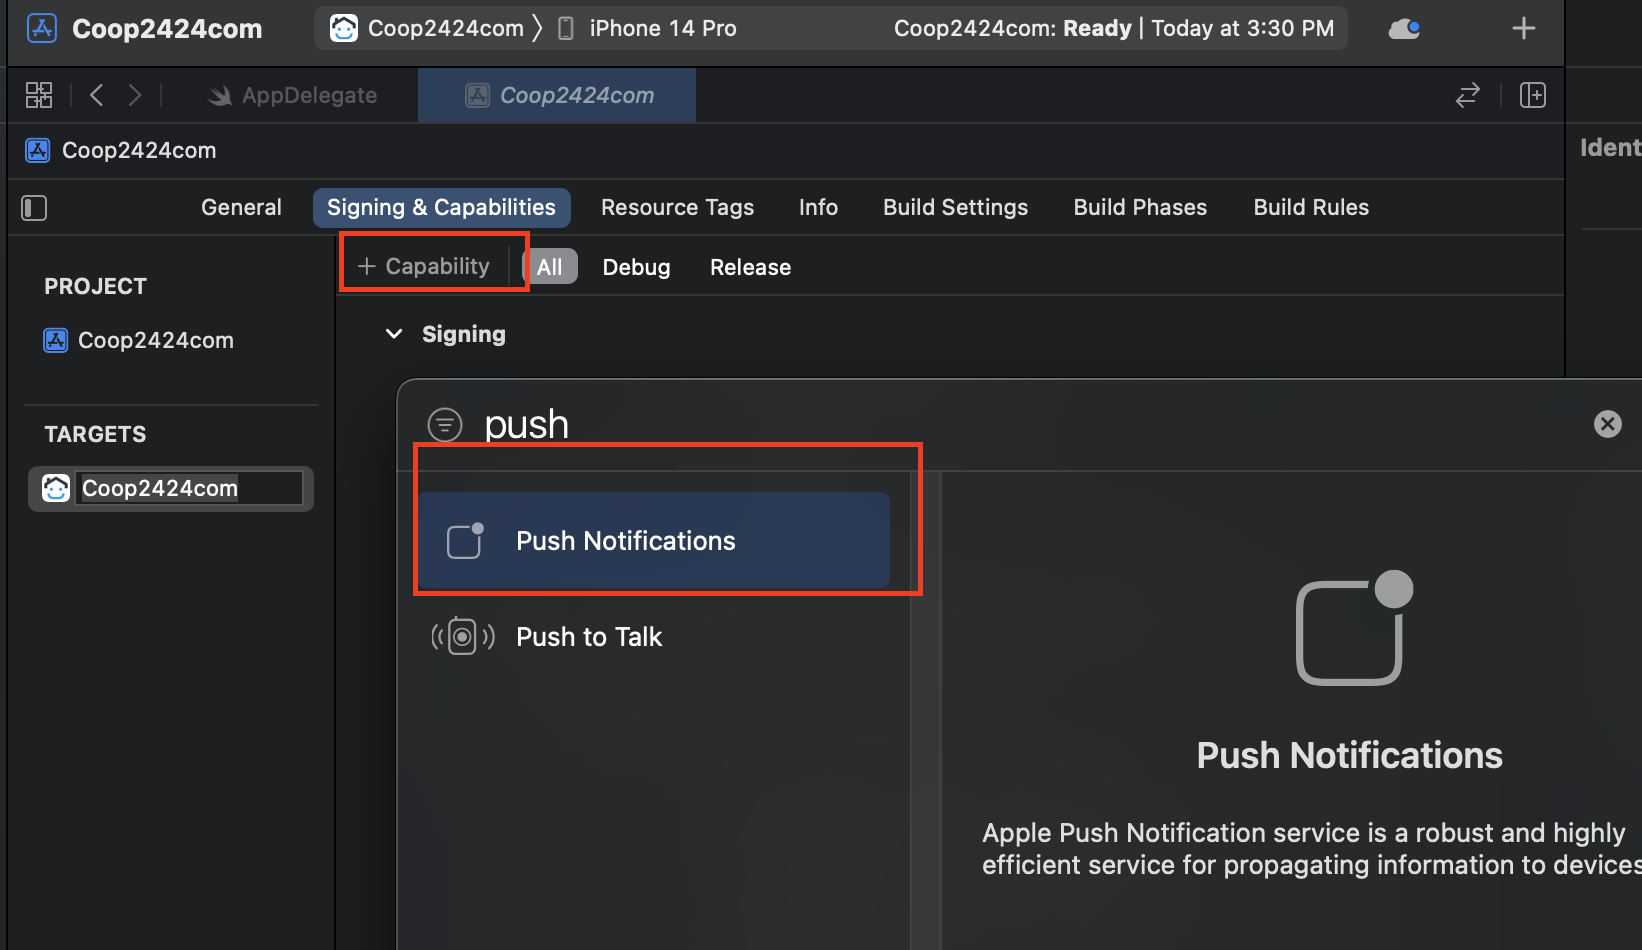
Task: Select the Coop2424com project under PROJECT
Action: 139,340
